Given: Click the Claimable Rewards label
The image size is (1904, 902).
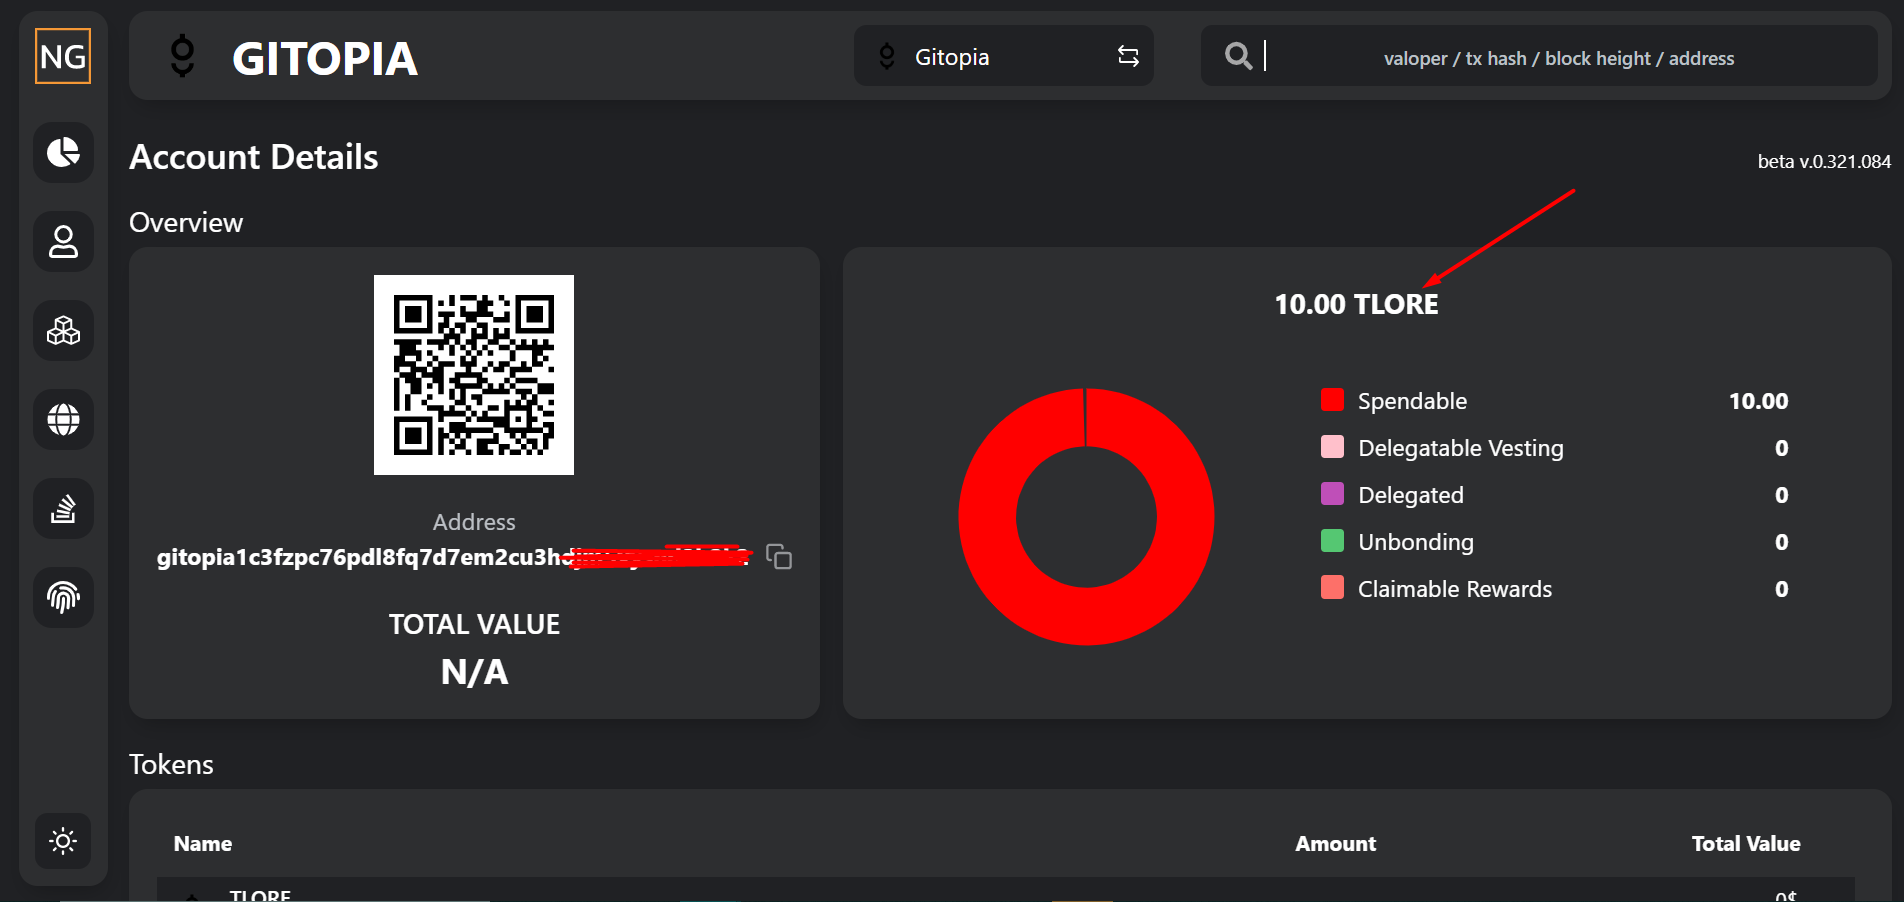Looking at the screenshot, I should click(1454, 589).
